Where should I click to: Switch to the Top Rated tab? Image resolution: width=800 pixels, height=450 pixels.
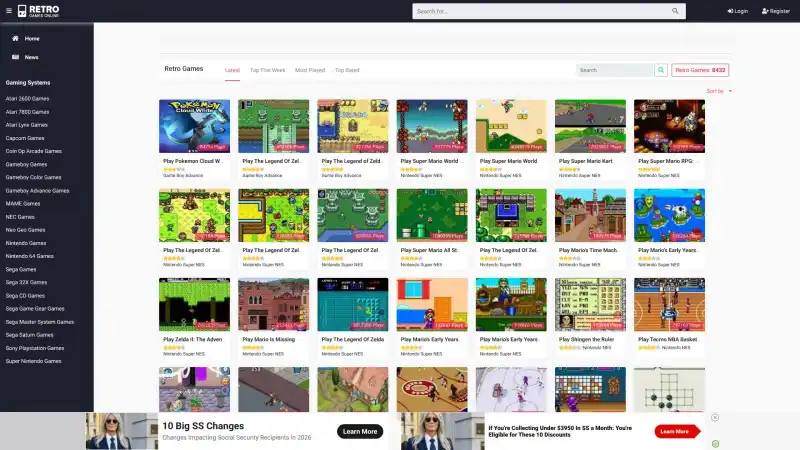[347, 70]
